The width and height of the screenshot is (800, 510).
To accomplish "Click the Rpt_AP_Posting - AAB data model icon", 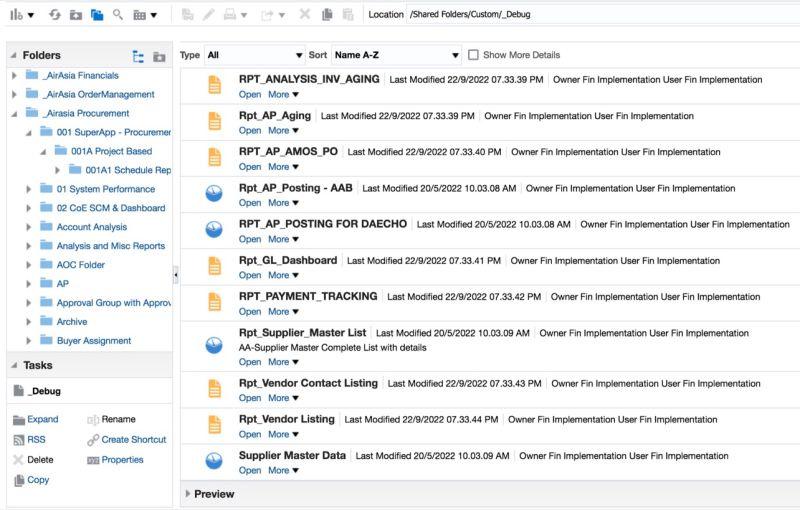I will pos(214,193).
